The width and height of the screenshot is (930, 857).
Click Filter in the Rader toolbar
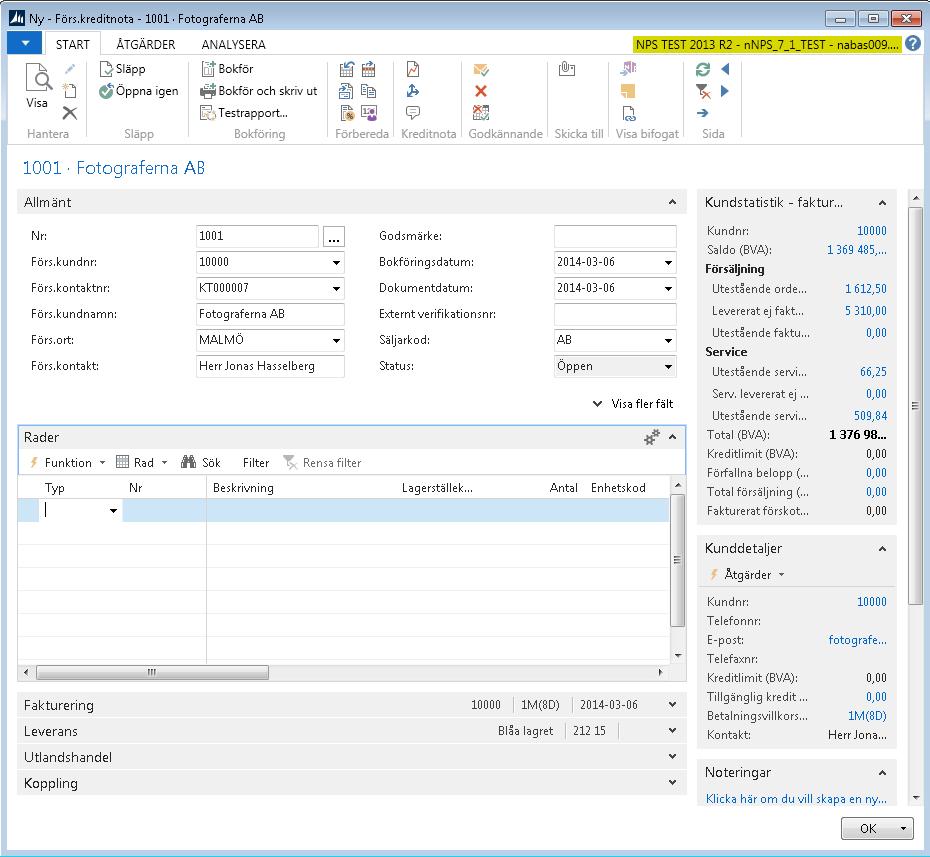256,463
